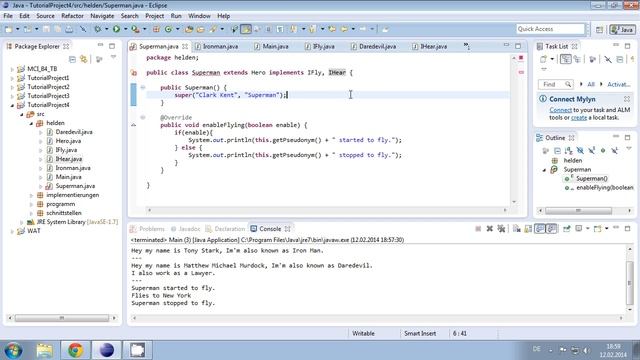Click the New Task icon in Task List
The height and width of the screenshot is (360, 640).
pos(543,59)
